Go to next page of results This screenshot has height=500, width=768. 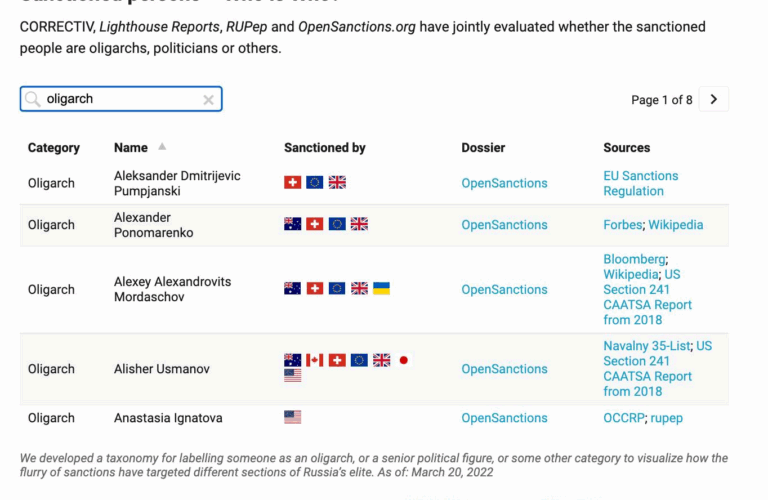(713, 99)
